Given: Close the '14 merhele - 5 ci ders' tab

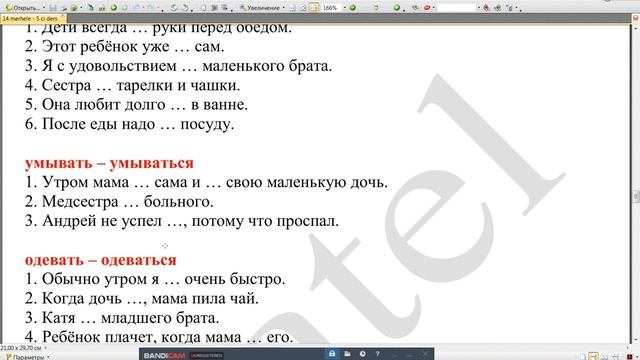Looking at the screenshot, I should [x=63, y=16].
